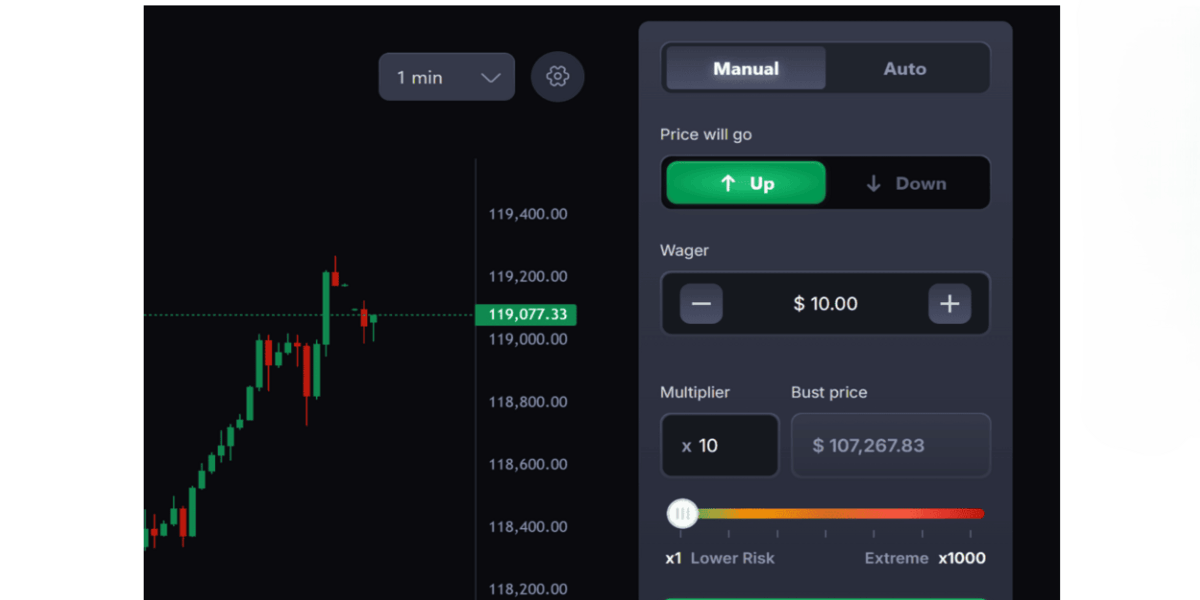Click the minus icon to decrease the wager

click(701, 304)
